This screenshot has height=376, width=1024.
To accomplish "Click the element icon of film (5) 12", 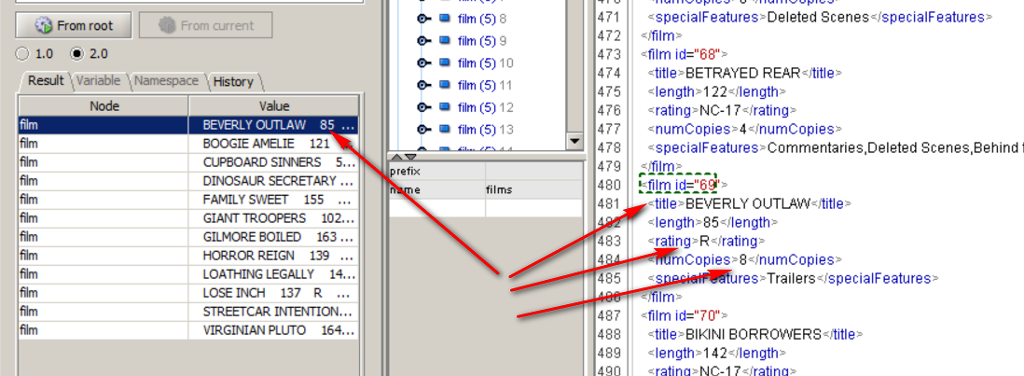I will (445, 107).
